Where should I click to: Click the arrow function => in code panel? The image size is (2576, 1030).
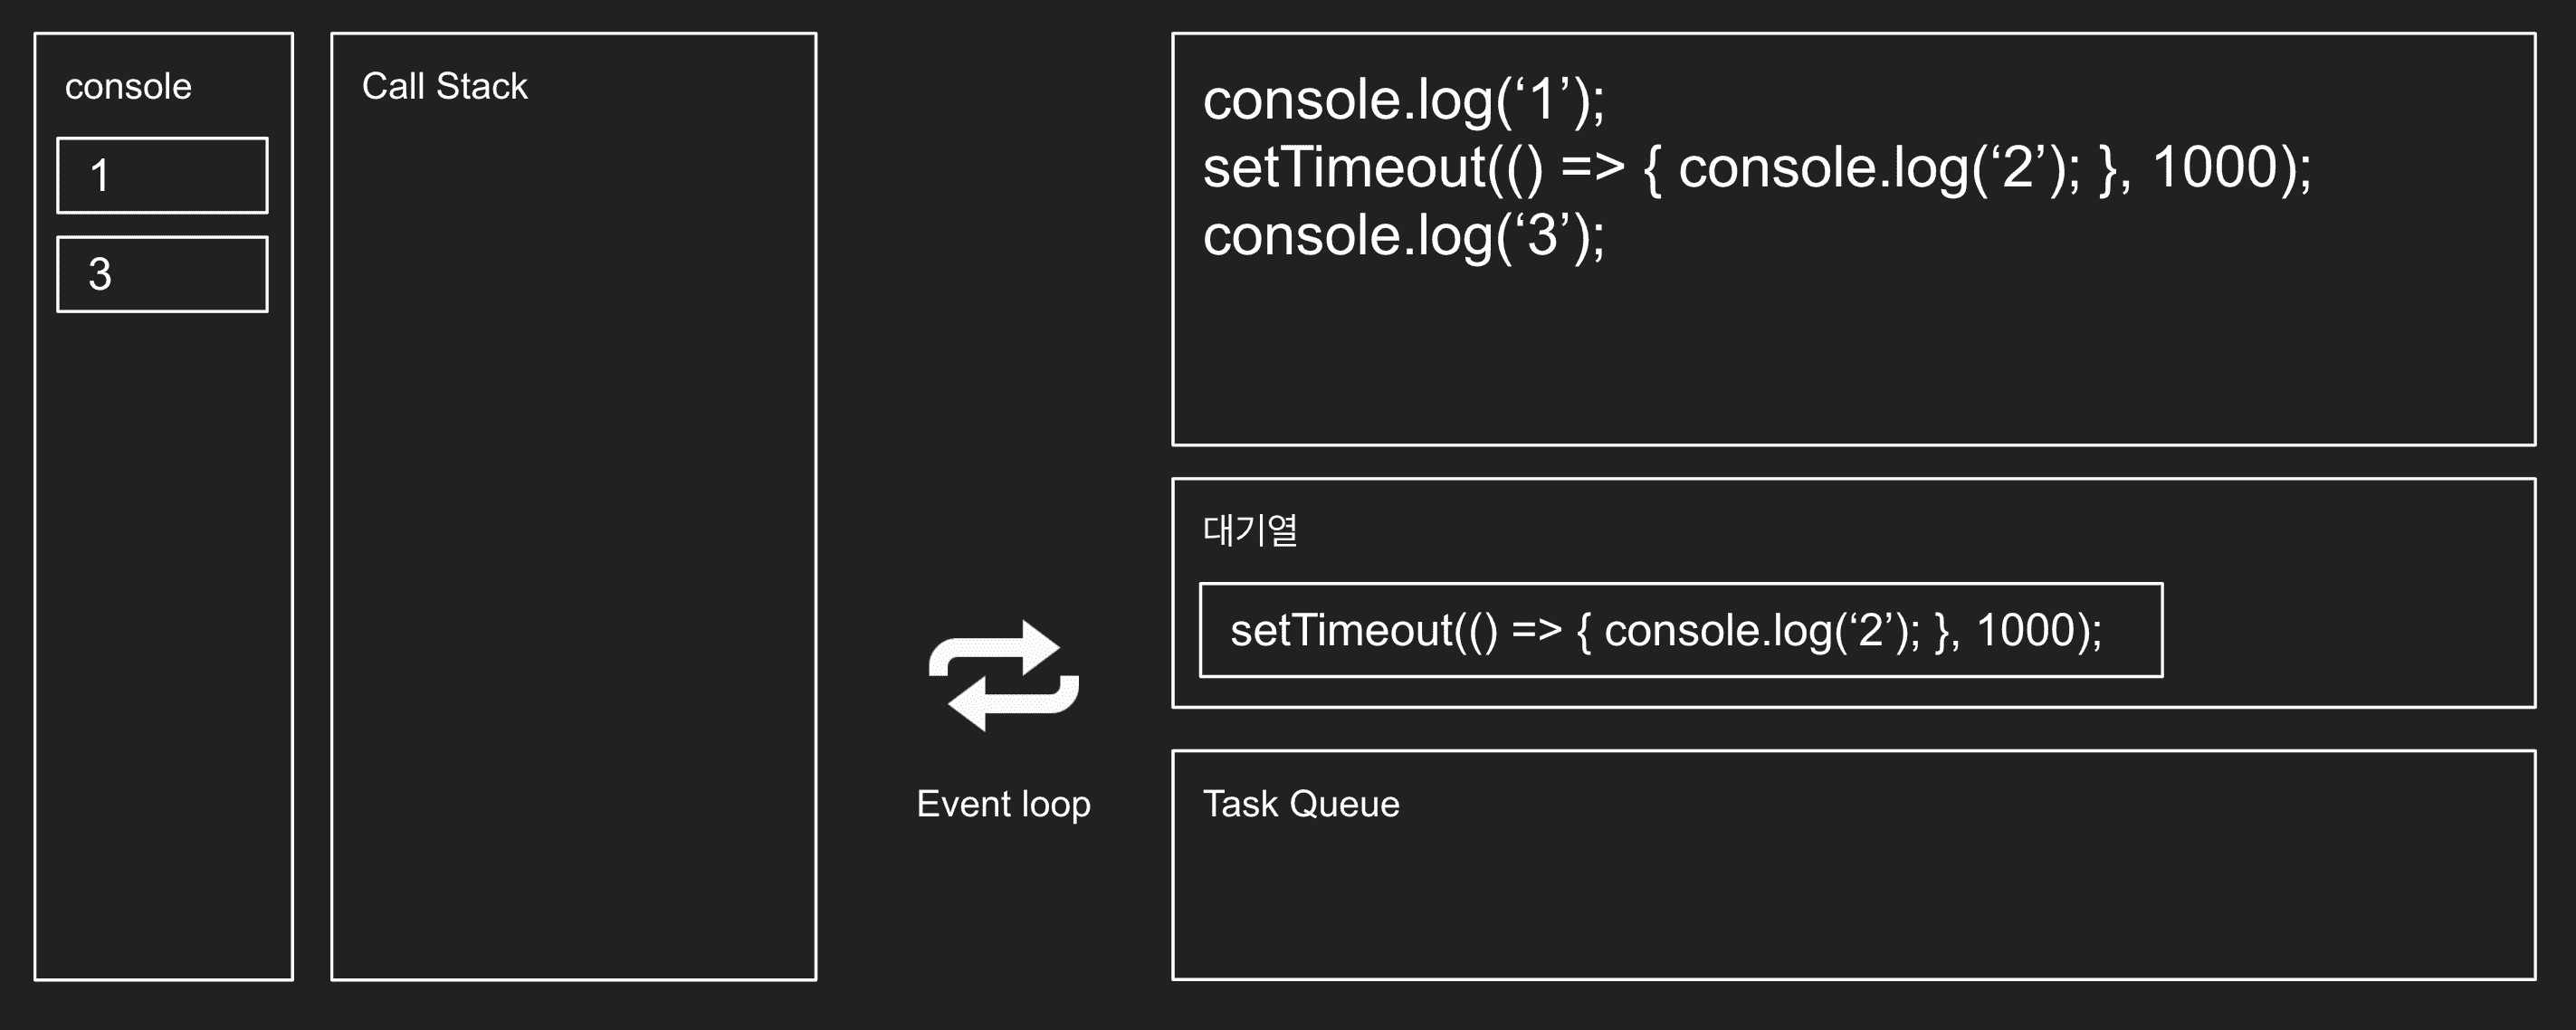tap(1592, 167)
